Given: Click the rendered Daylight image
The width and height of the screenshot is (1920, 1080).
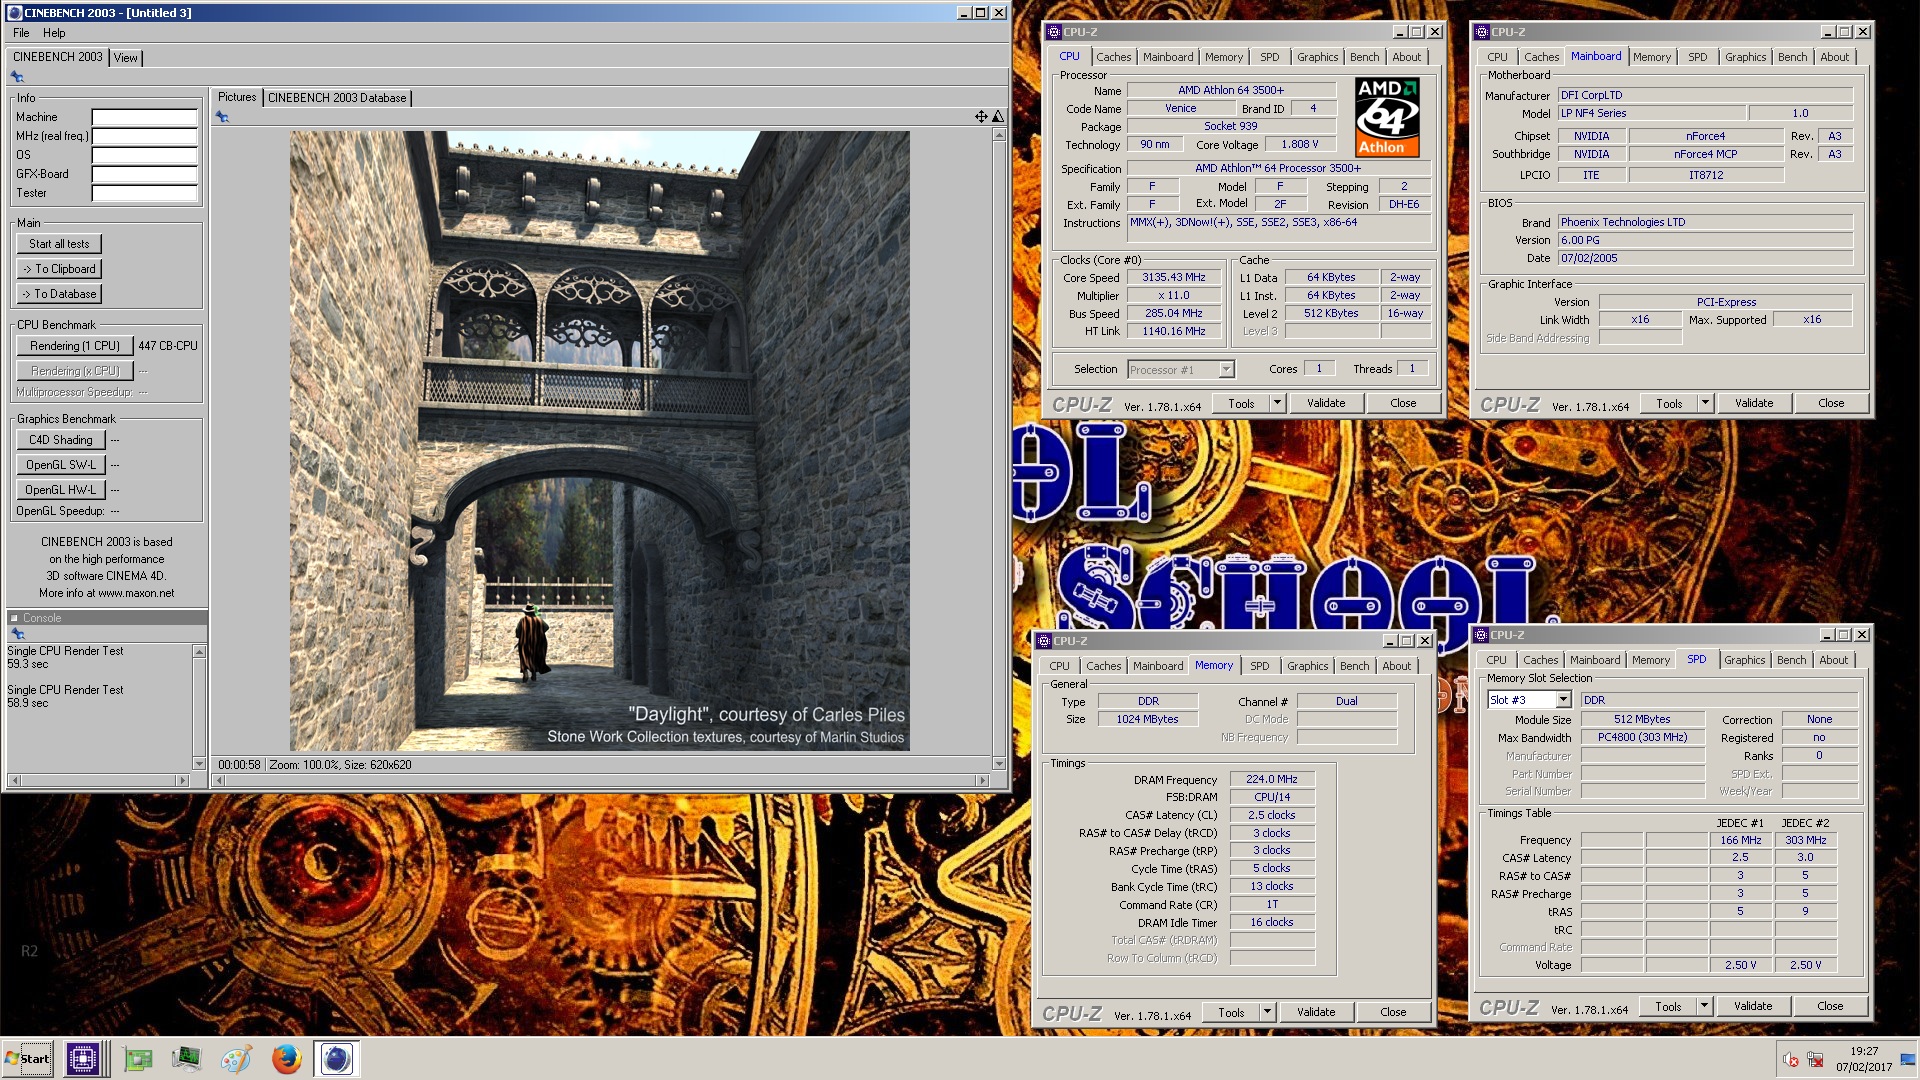Looking at the screenshot, I should click(599, 441).
